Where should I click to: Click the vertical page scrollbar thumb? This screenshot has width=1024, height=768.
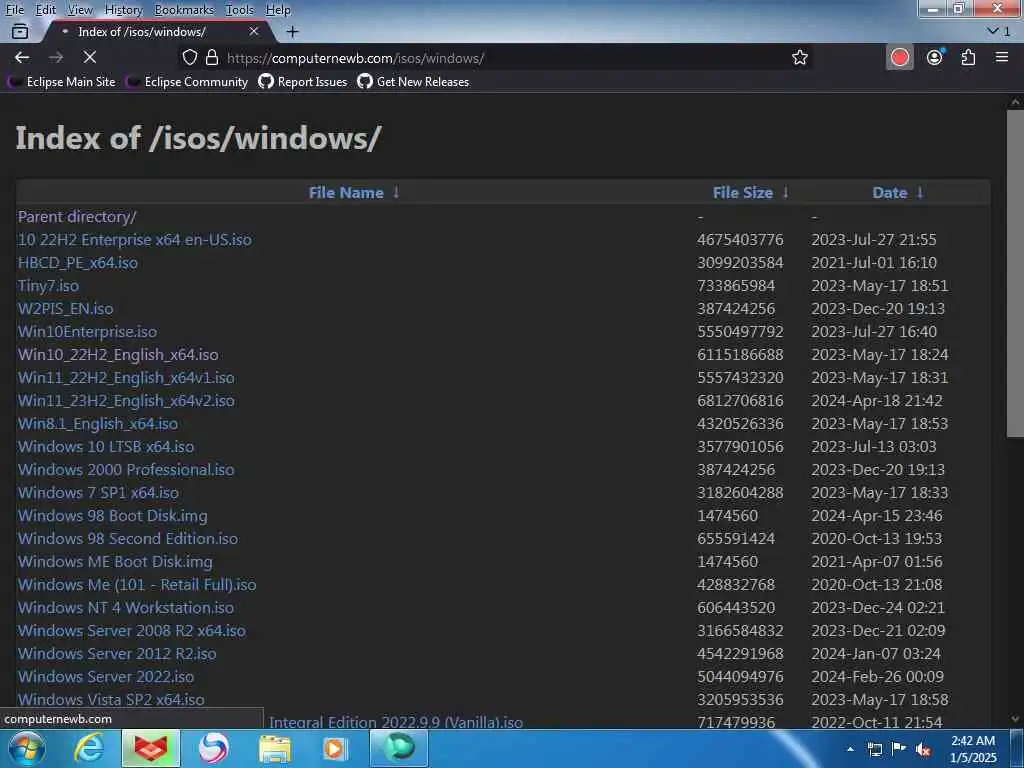click(1015, 274)
